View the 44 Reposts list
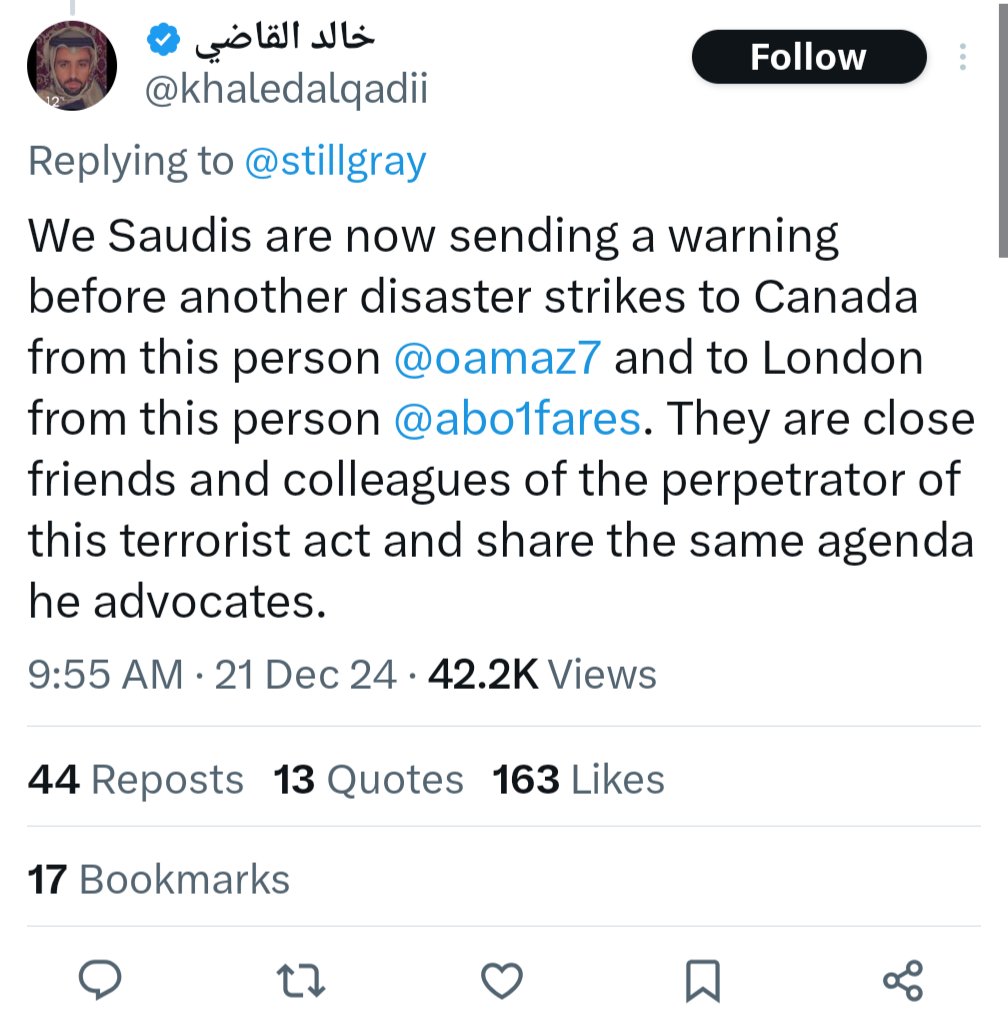Screen dimensions: 1008x1028 point(136,780)
